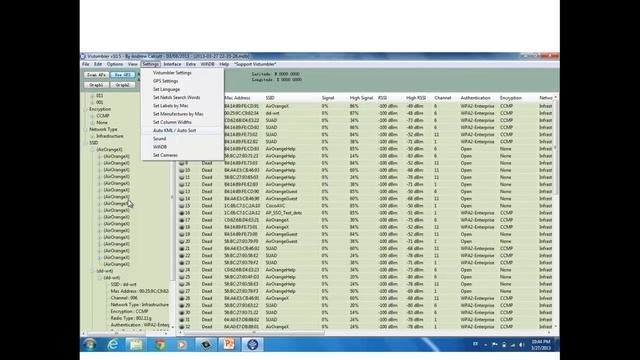Click the blue globe Vistumbler taskbar icon
Viewport: 640px width, 360px height.
253,344
